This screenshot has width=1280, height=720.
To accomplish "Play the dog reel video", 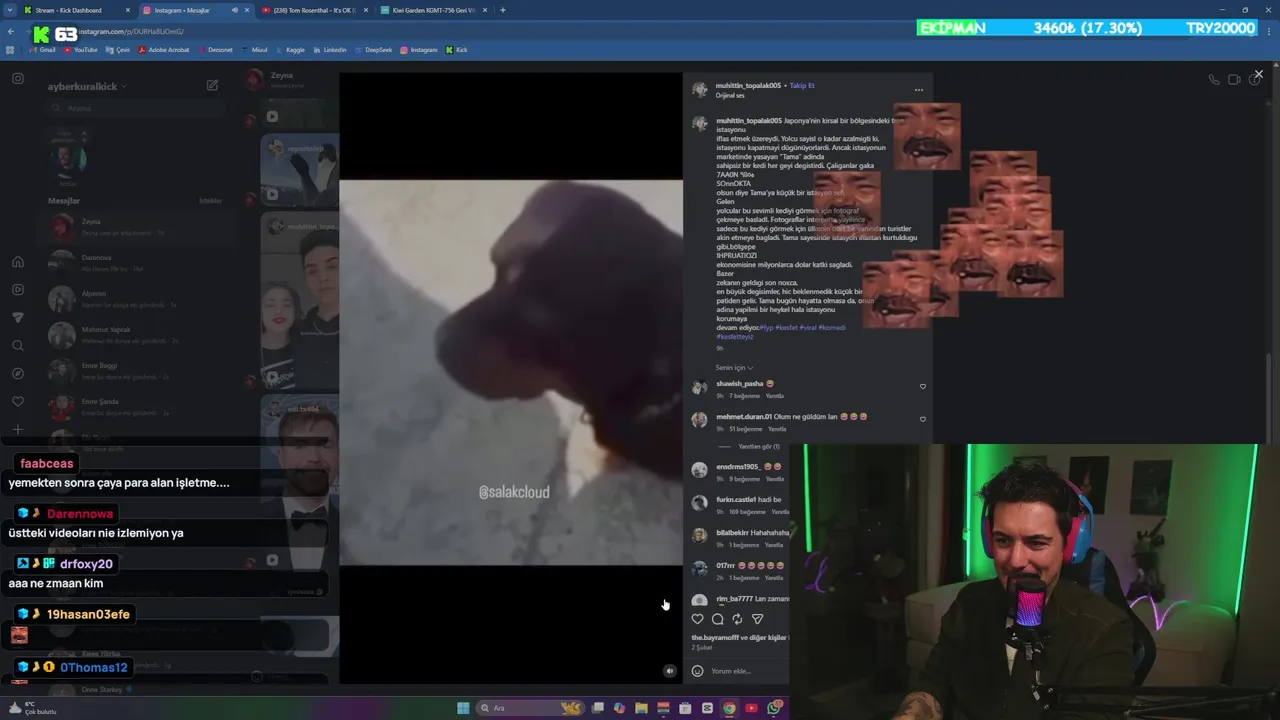I will pyautogui.click(x=511, y=373).
